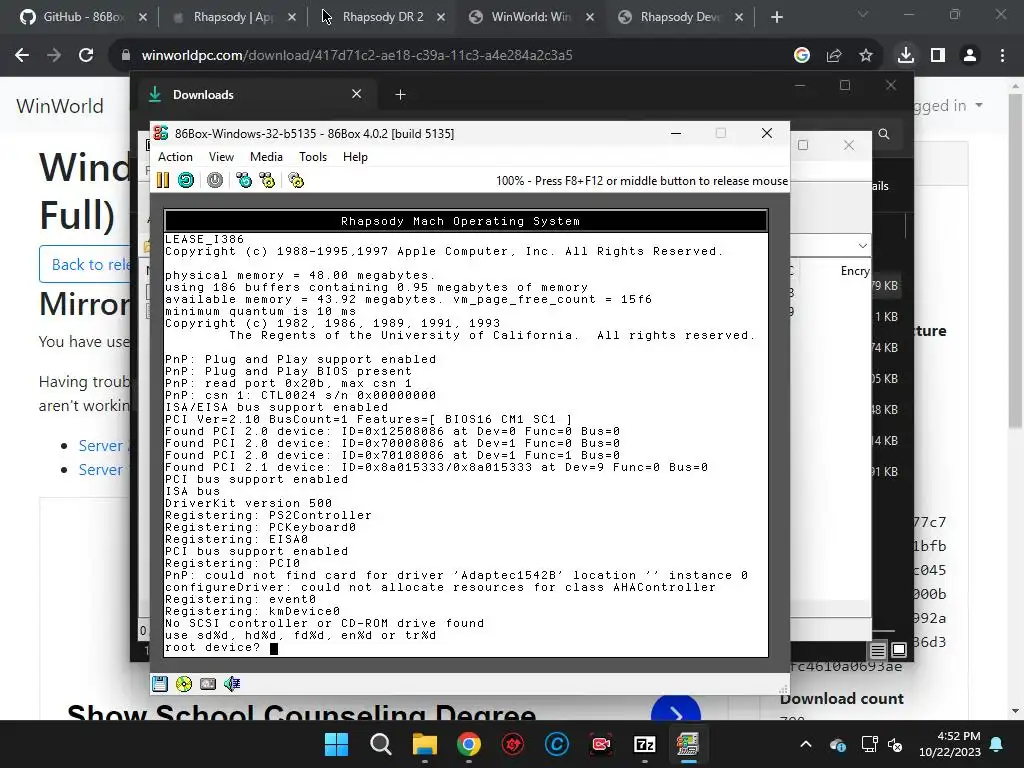Add a new tab in File Explorer window
This screenshot has height=768, width=1024.
400,95
